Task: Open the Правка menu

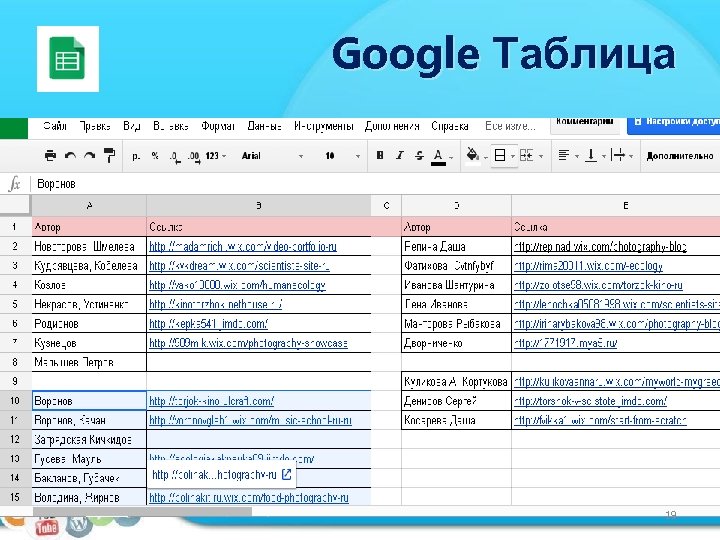Action: pyautogui.click(x=95, y=126)
